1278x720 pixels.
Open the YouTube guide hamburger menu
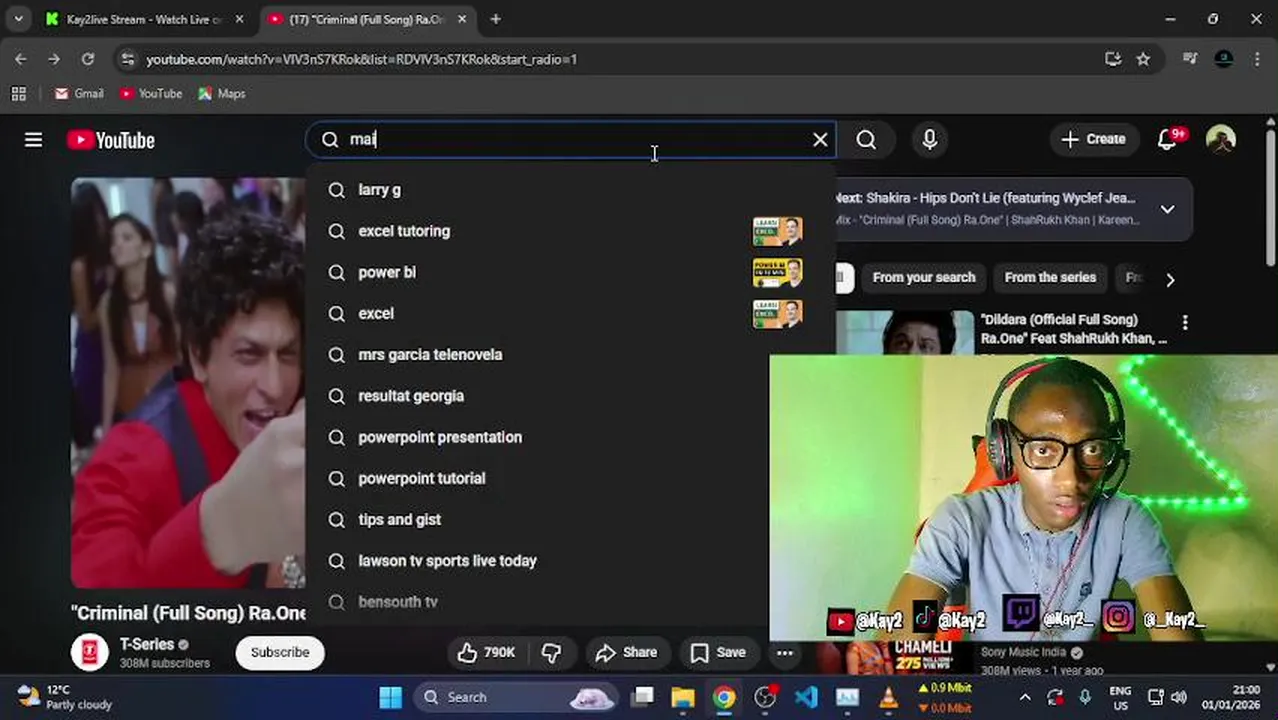[33, 140]
